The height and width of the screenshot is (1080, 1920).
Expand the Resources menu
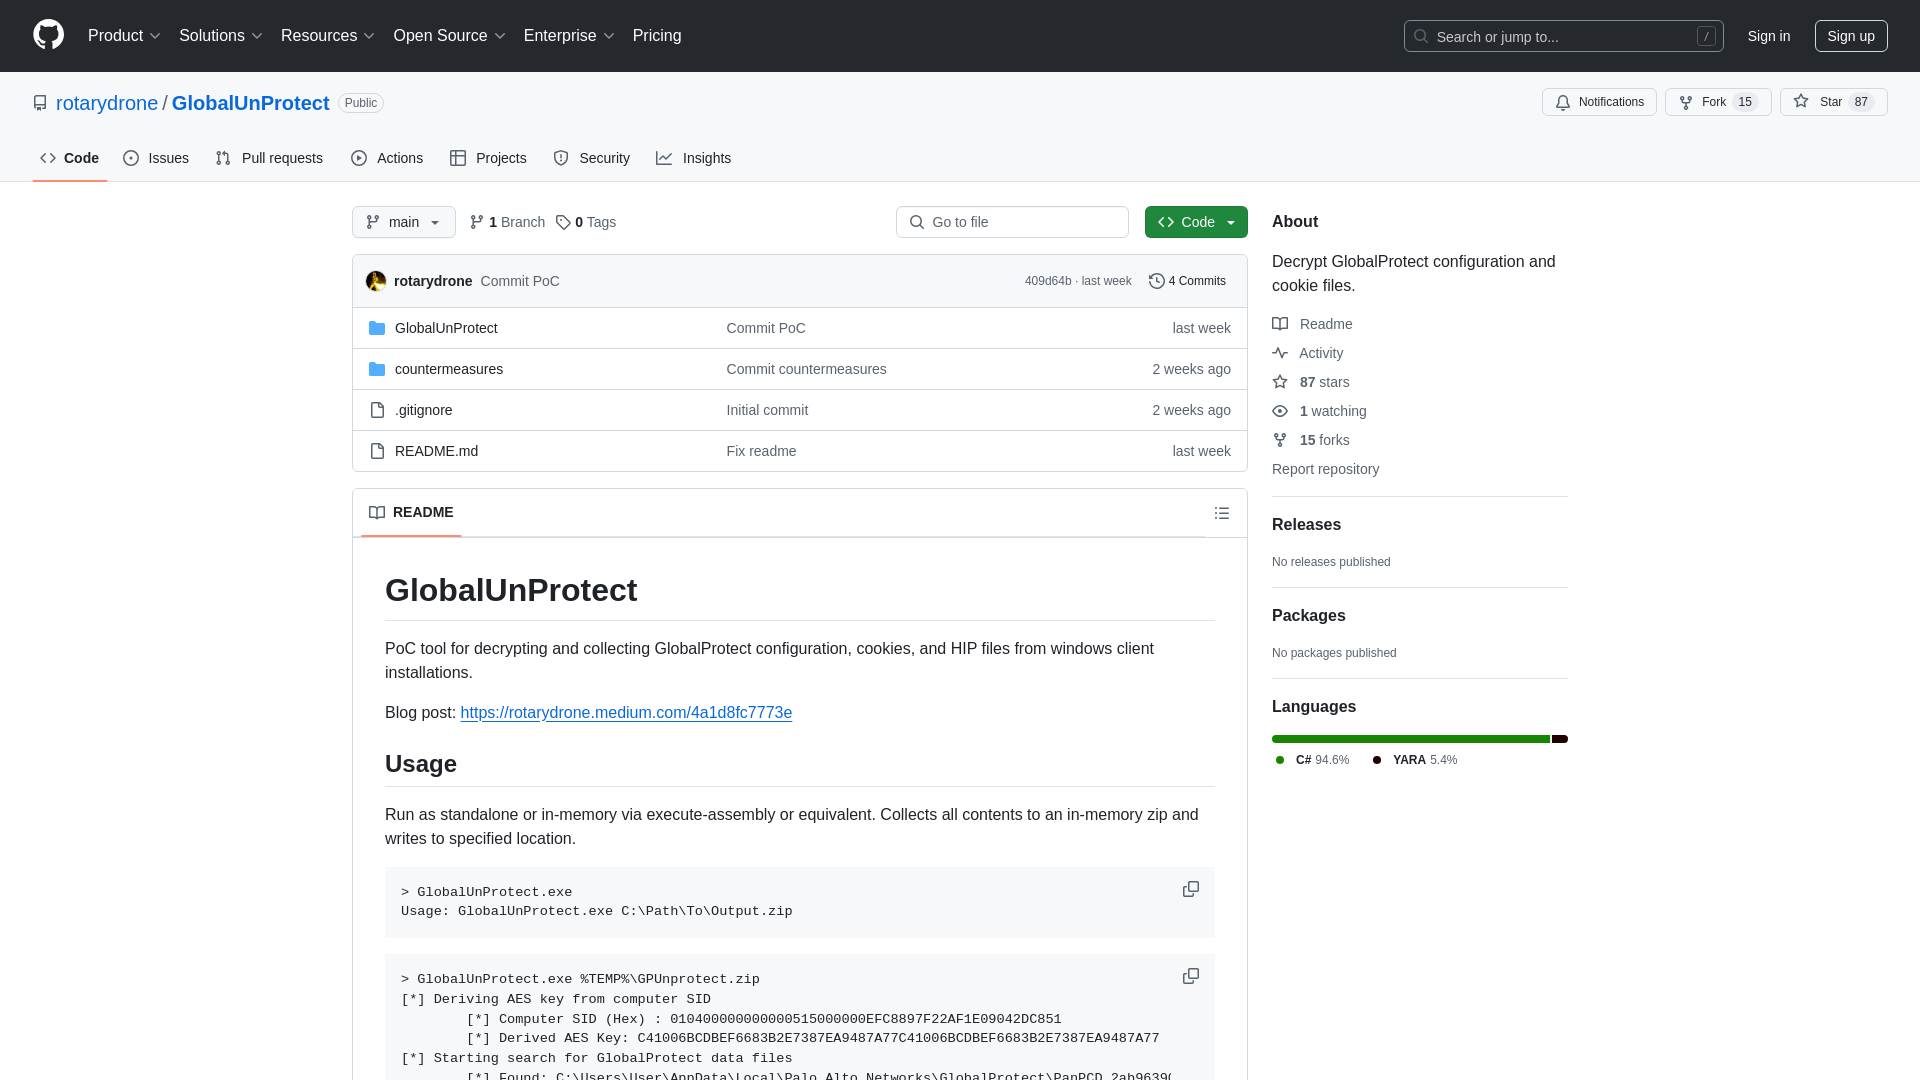(x=327, y=36)
